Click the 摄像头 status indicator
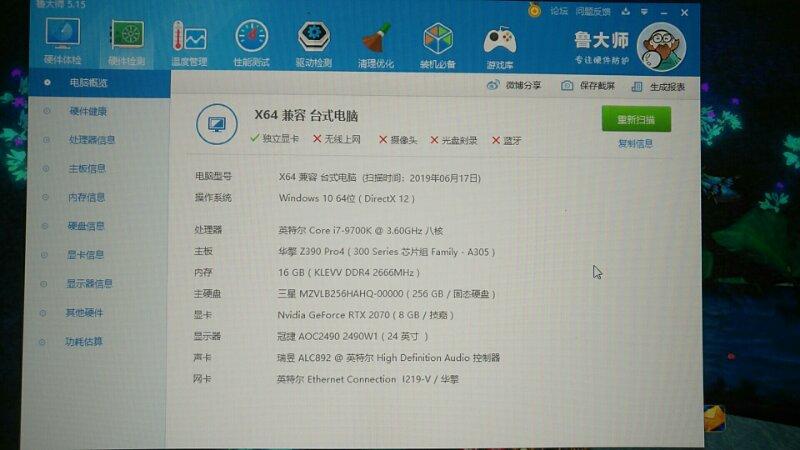The image size is (800, 450). pos(398,139)
